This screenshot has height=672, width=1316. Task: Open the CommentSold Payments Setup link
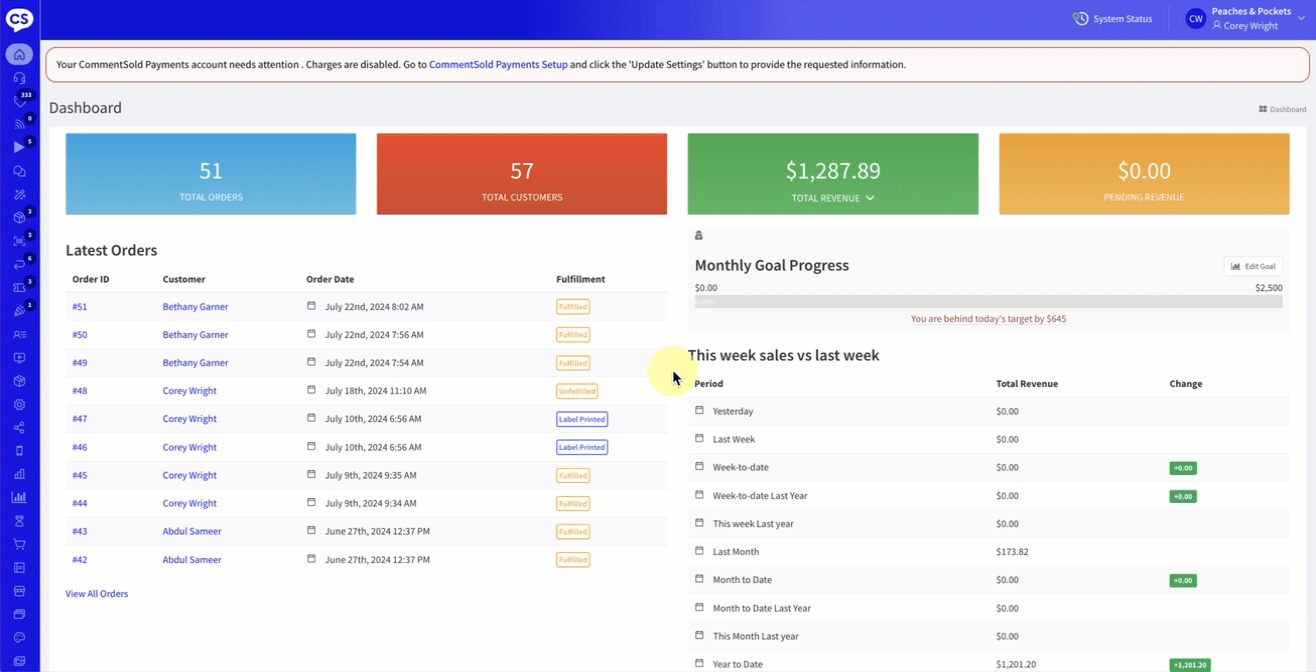498,65
